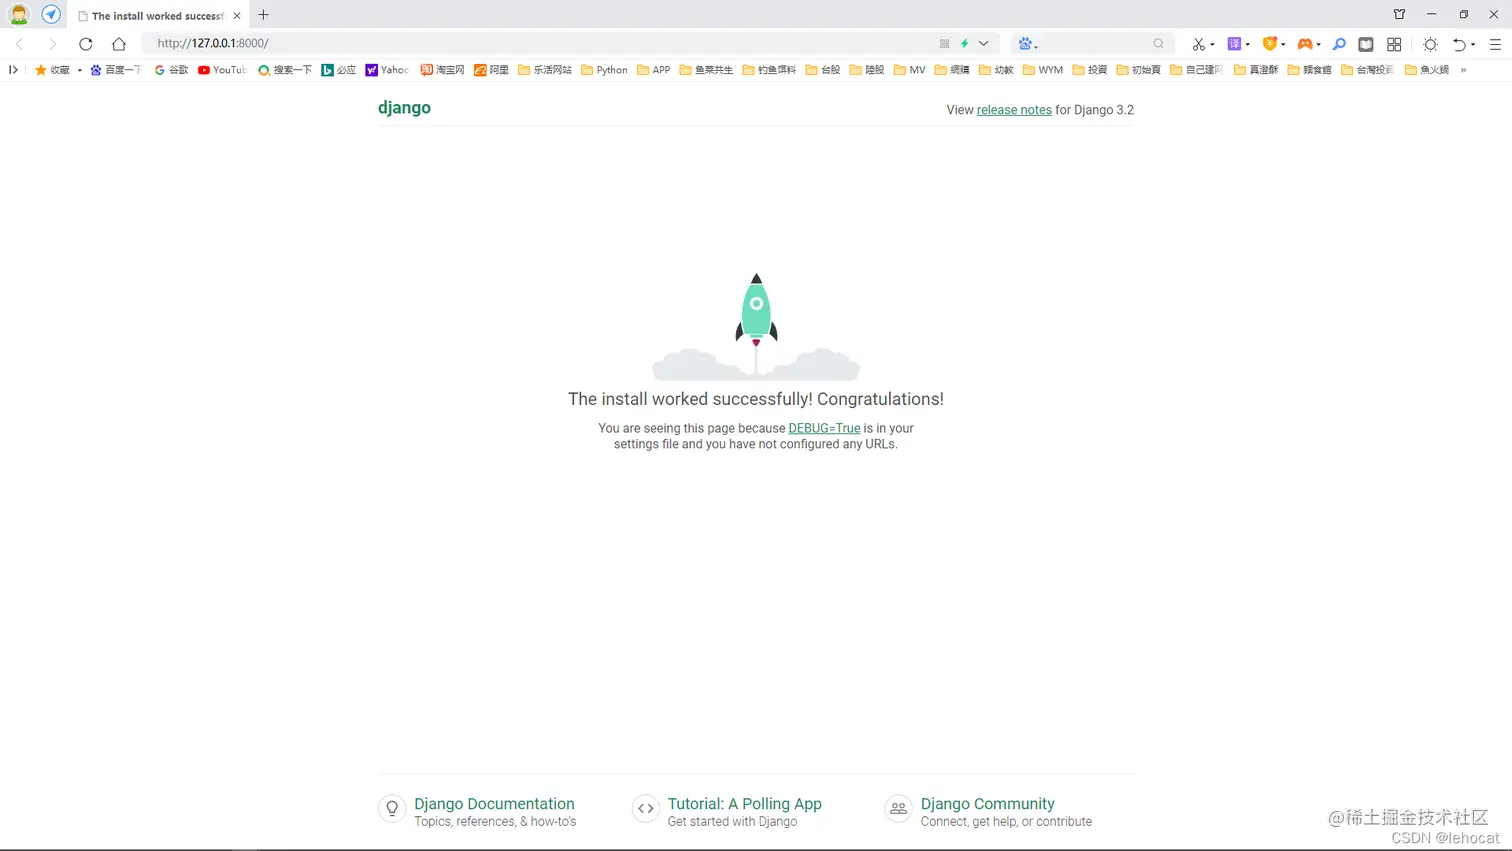Expand the screenshot tool dropdown arrow
The width and height of the screenshot is (1512, 851).
(1212, 44)
